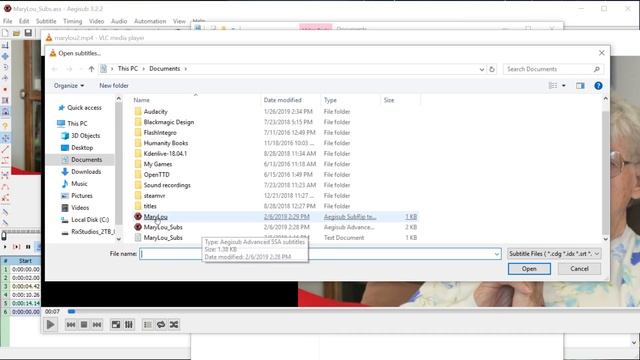The image size is (640, 360).
Task: Click the VLC seek bar handle
Action: coord(71,311)
